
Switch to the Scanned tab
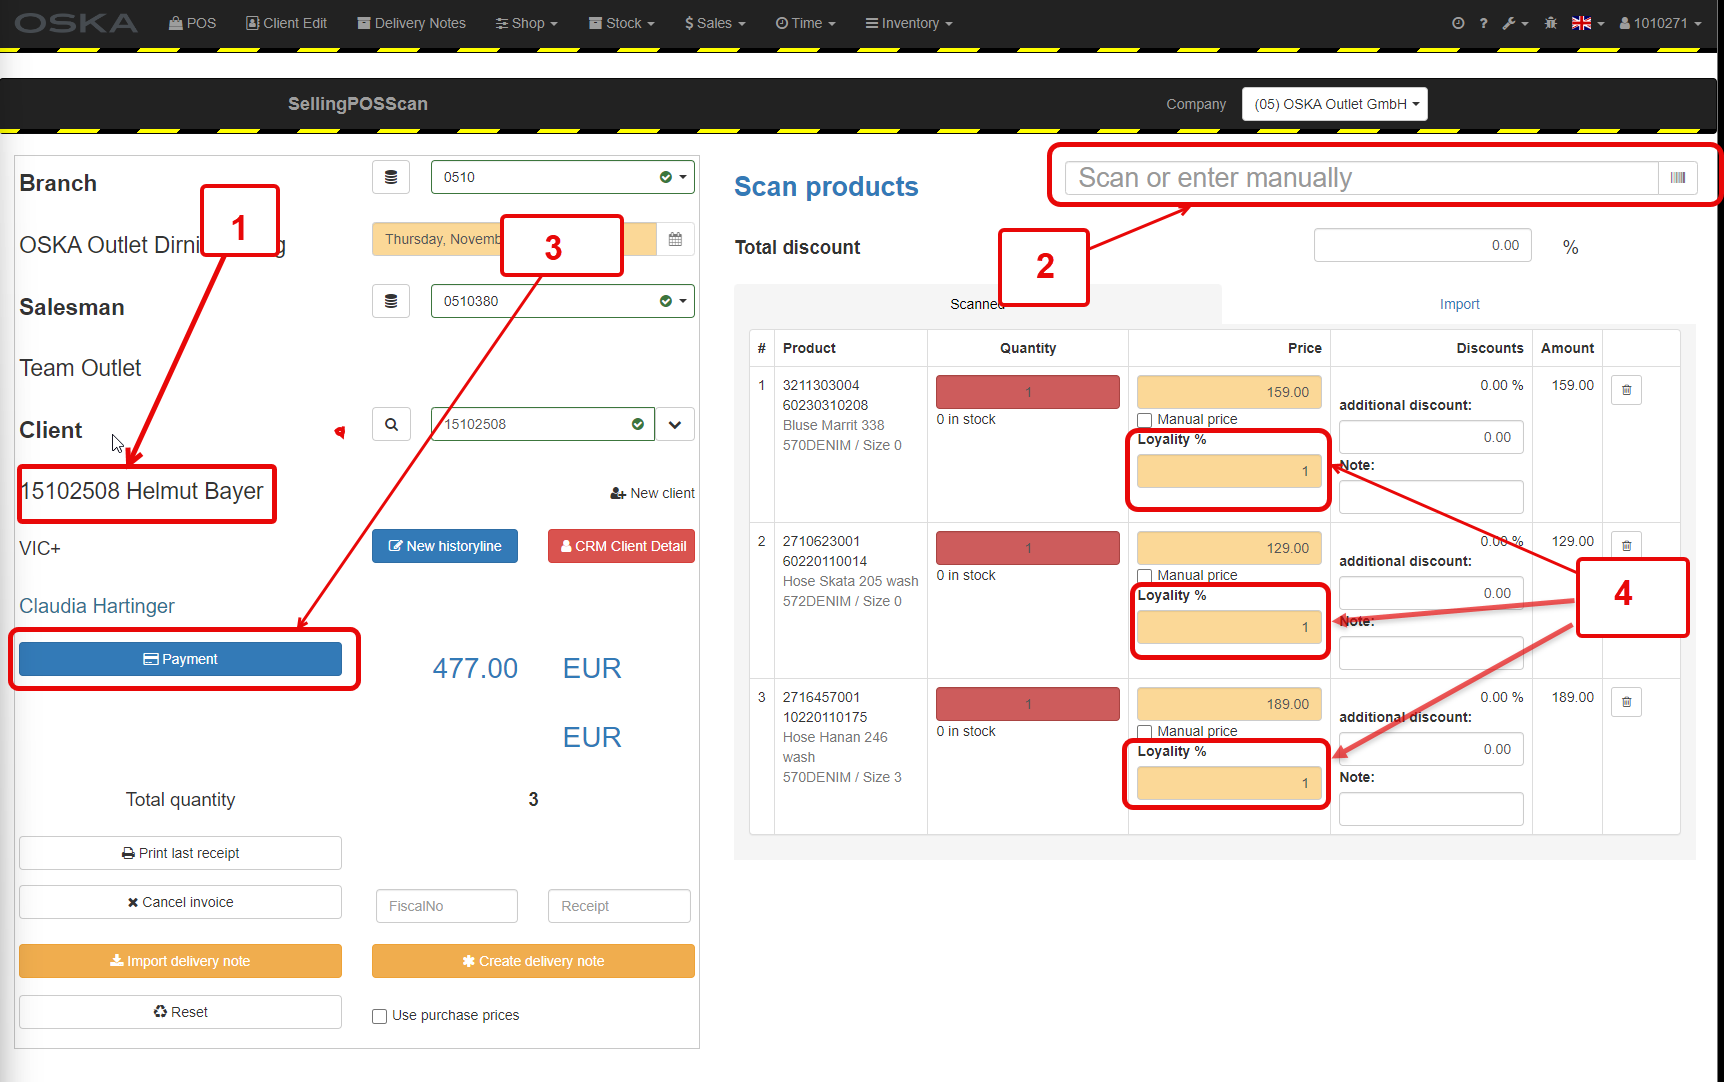977,304
